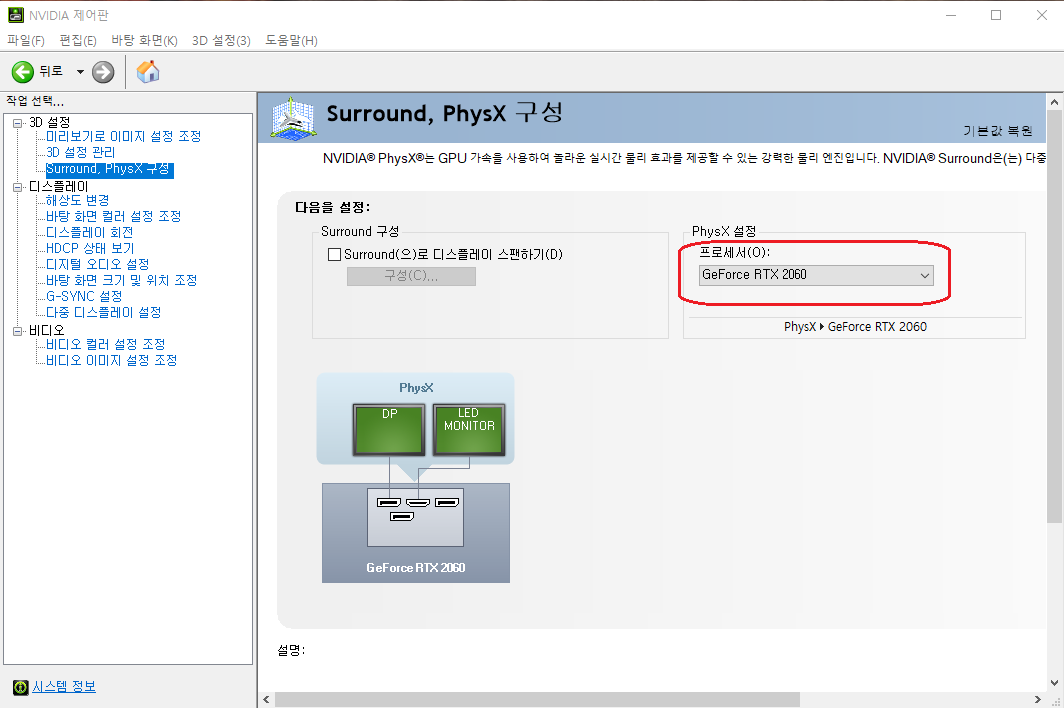Go to the Home page icon

coord(148,71)
